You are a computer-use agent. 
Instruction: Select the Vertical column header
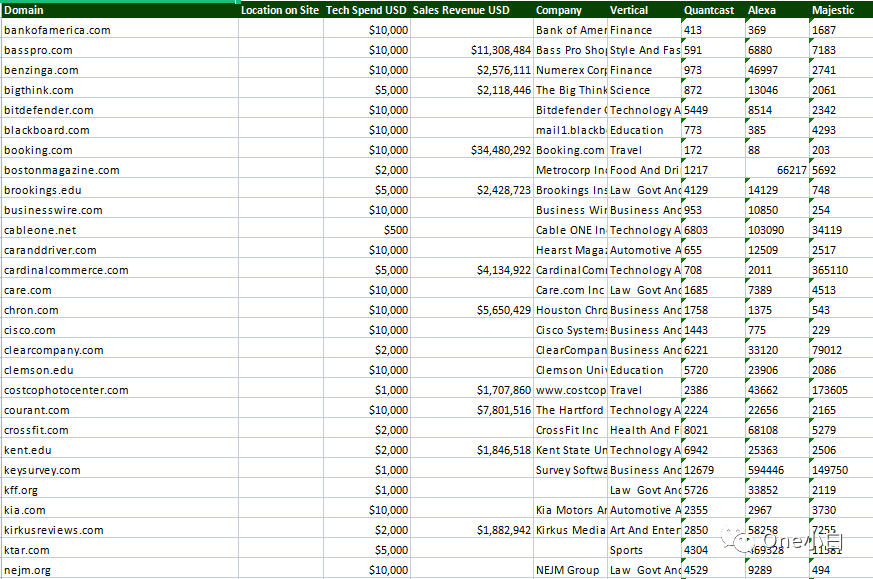[x=629, y=10]
